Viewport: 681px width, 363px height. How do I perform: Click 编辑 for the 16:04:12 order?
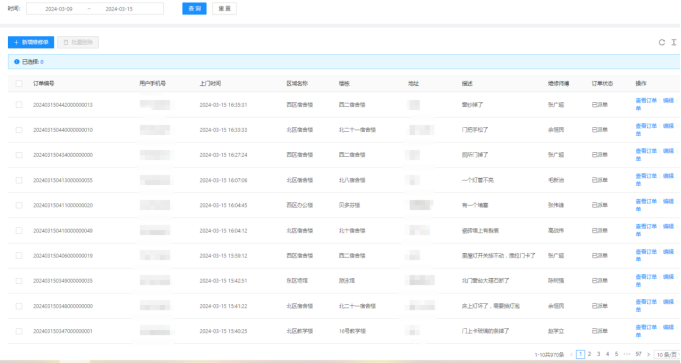(x=668, y=227)
